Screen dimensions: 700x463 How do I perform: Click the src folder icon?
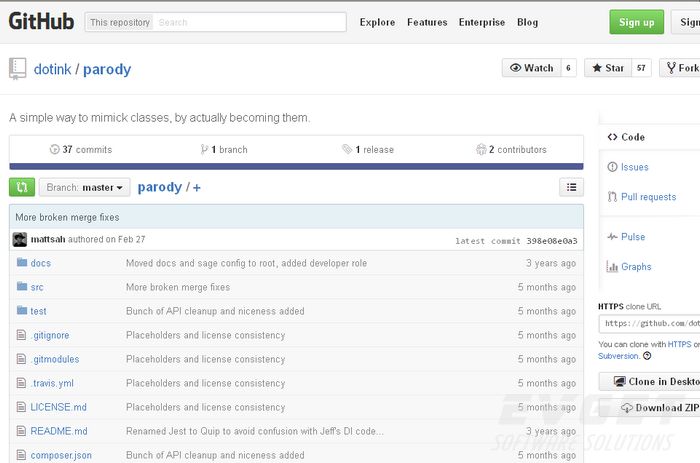coord(22,286)
